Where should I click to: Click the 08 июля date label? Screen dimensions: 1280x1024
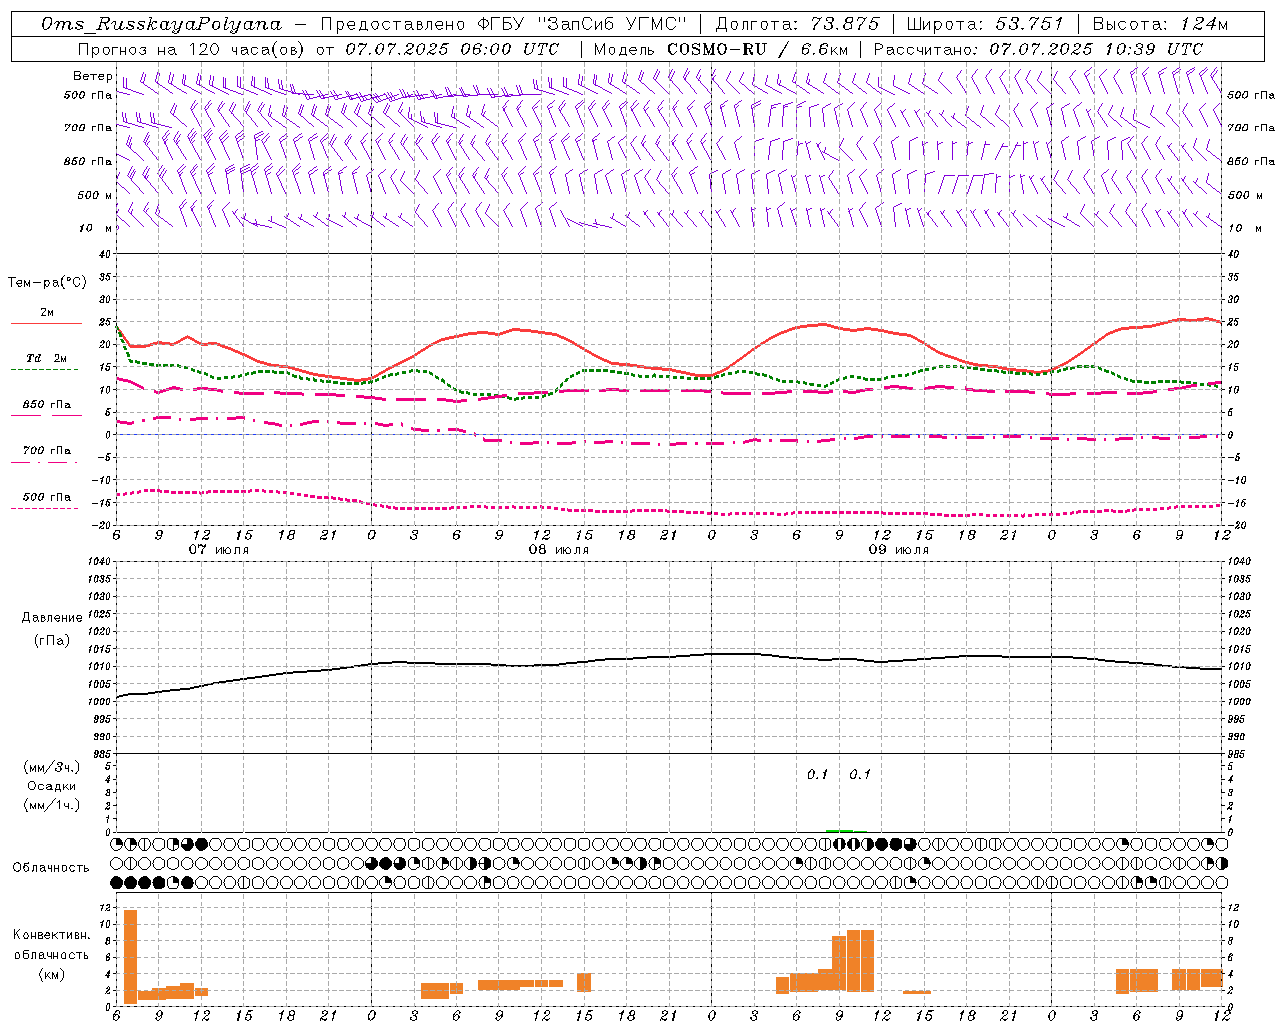tap(559, 550)
